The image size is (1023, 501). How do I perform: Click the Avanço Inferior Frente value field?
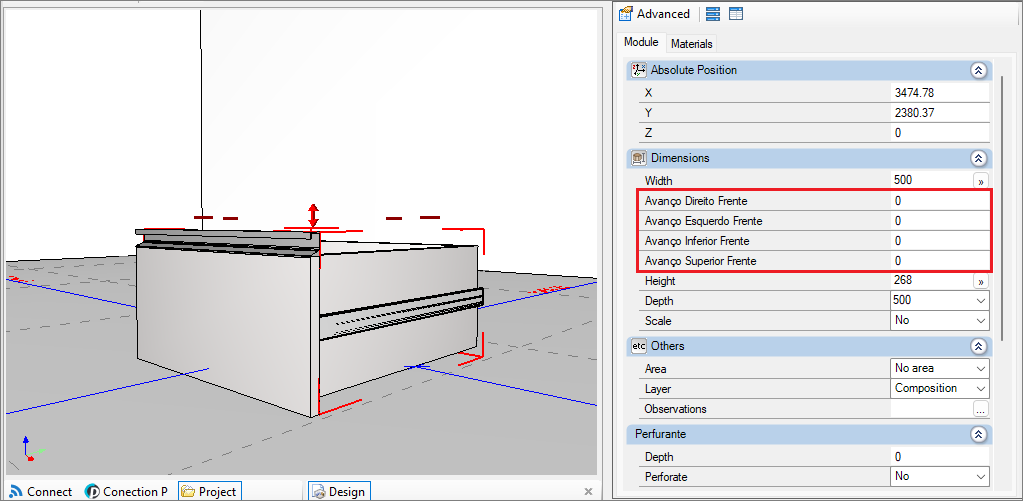pyautogui.click(x=939, y=241)
